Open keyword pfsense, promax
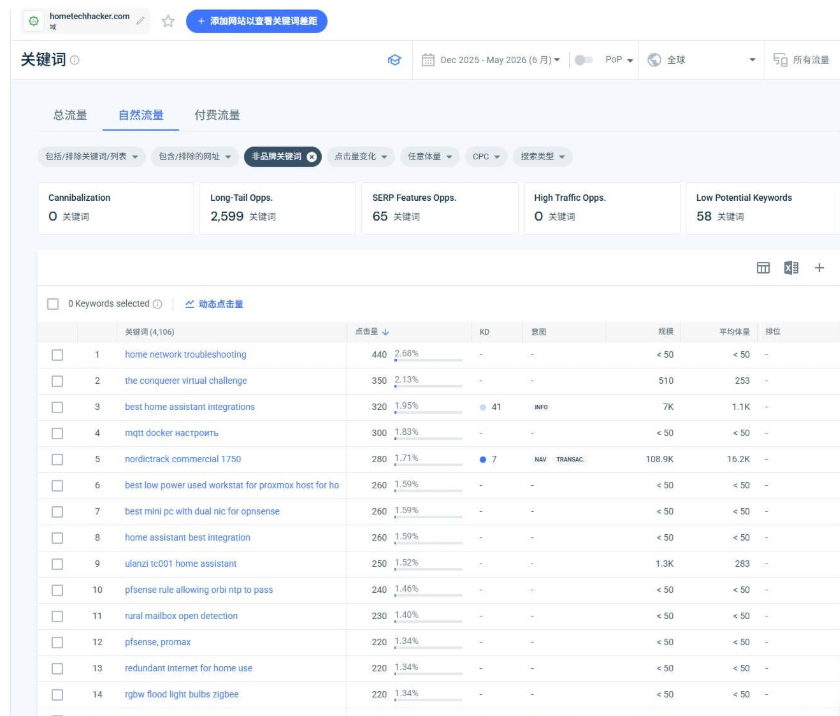 point(158,642)
